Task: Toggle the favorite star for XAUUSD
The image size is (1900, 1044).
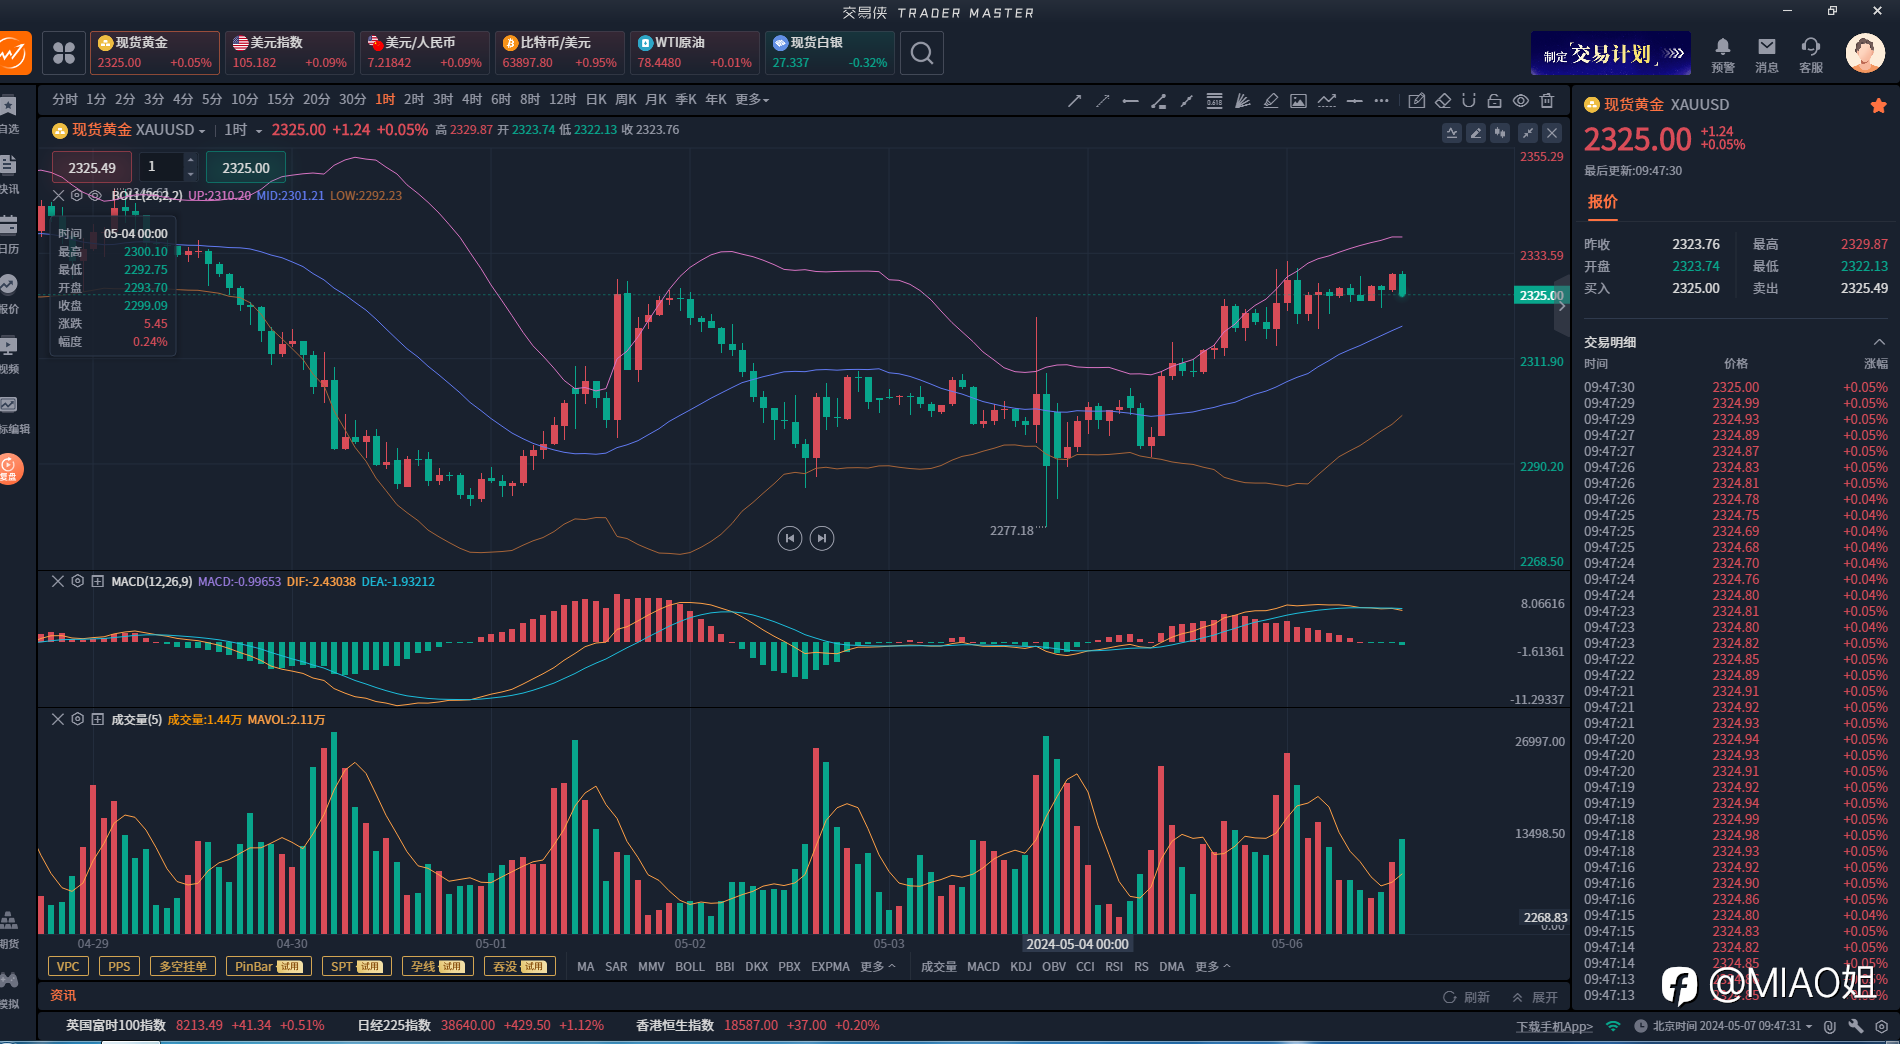Action: (1878, 105)
